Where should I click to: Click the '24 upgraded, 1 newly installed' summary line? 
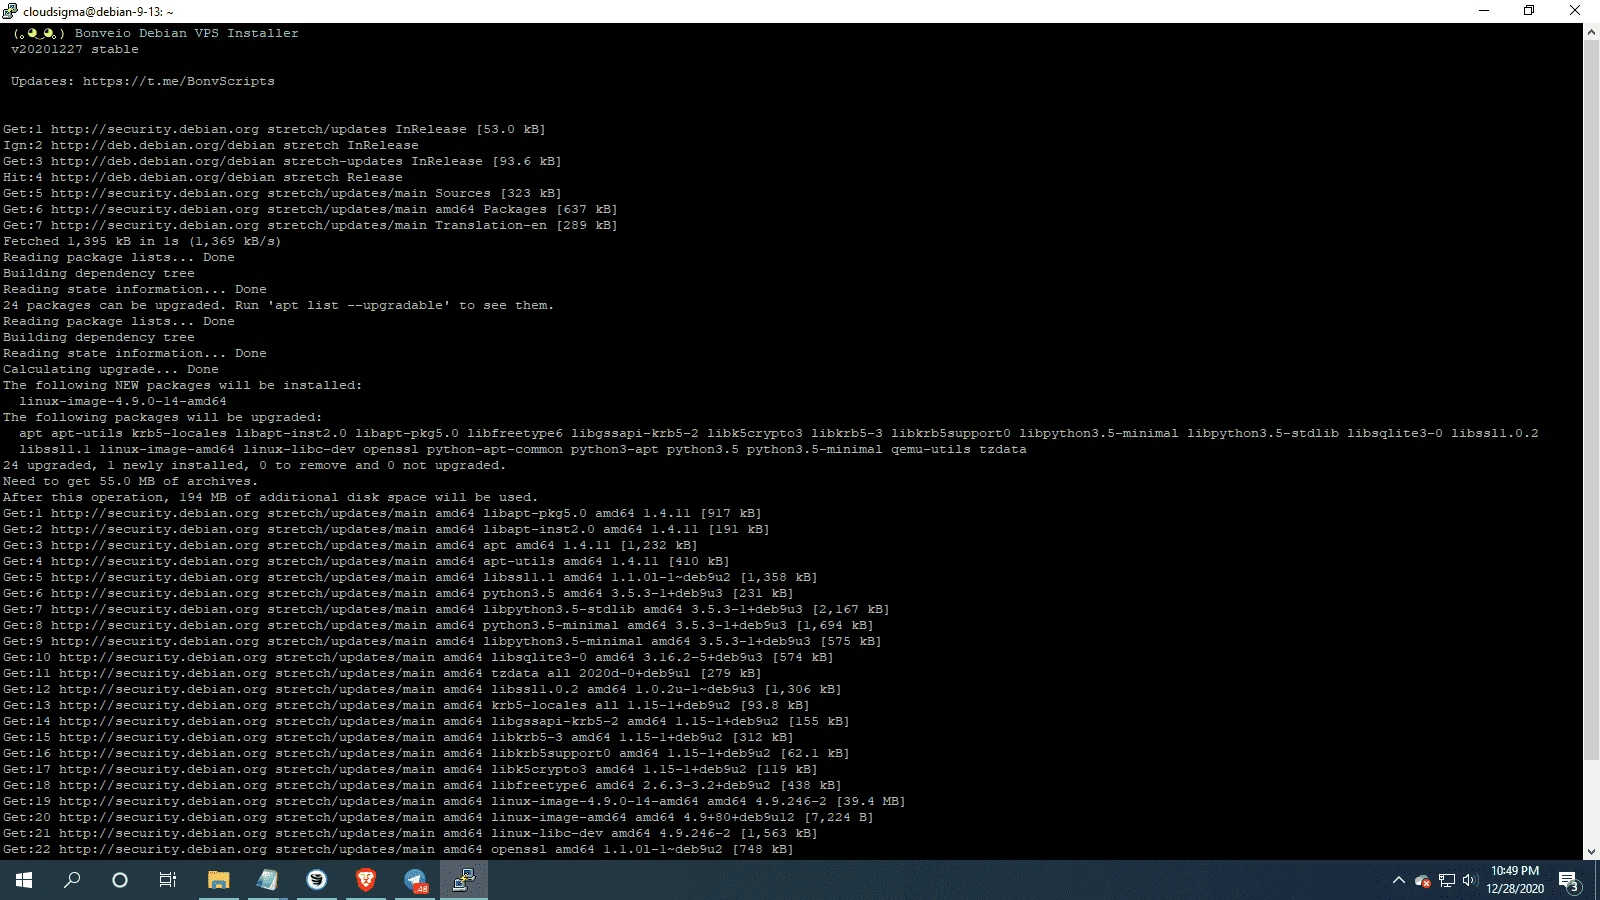(x=254, y=465)
